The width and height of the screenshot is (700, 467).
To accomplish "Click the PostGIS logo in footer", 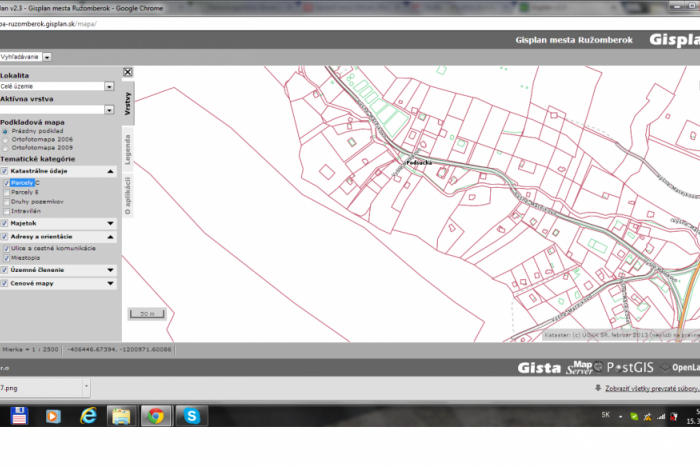I will click(639, 367).
